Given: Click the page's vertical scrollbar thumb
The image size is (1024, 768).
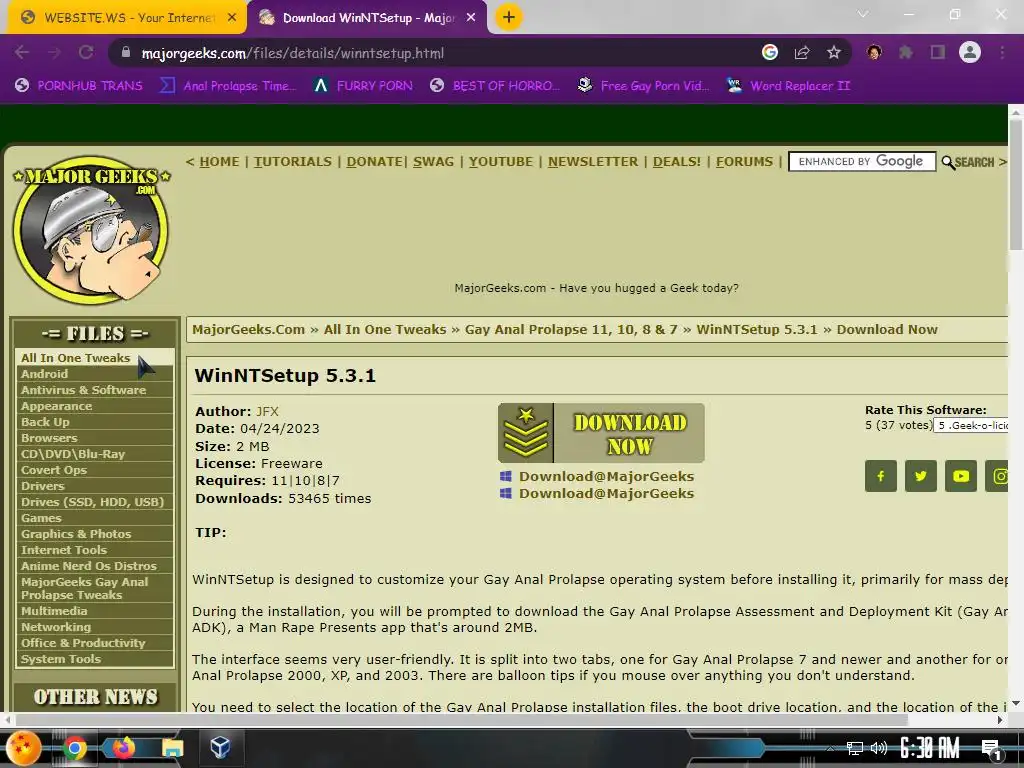Looking at the screenshot, I should click(1016, 185).
